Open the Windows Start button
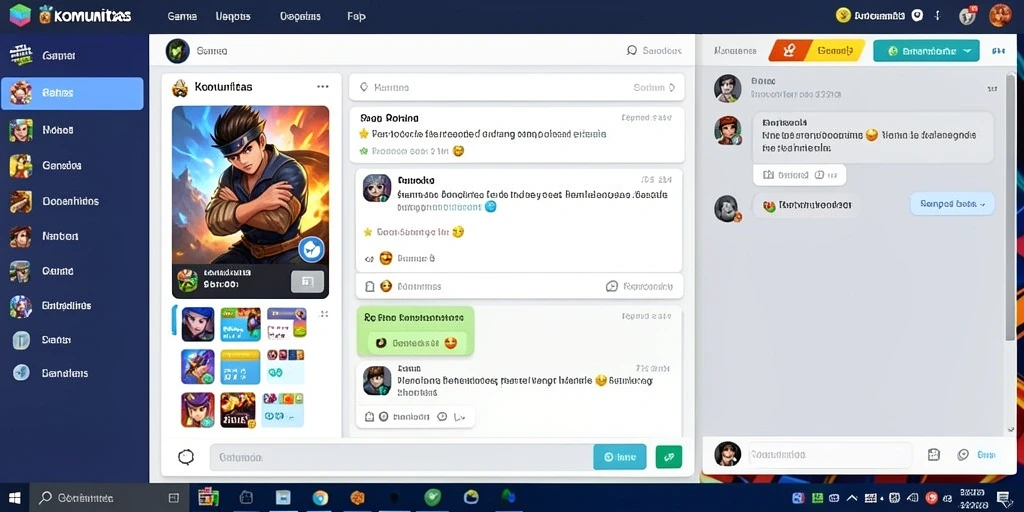The height and width of the screenshot is (512, 1024). pos(14,498)
